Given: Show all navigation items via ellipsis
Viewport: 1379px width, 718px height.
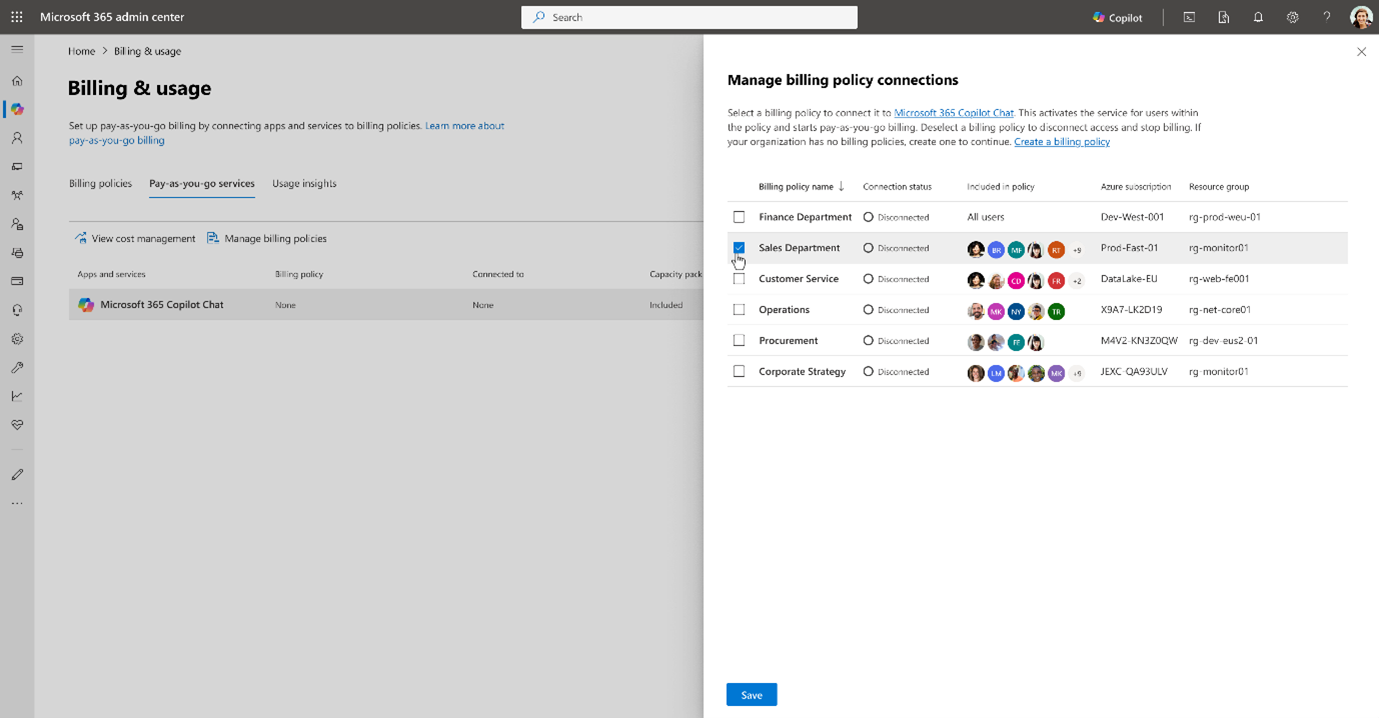Looking at the screenshot, I should click(x=17, y=504).
